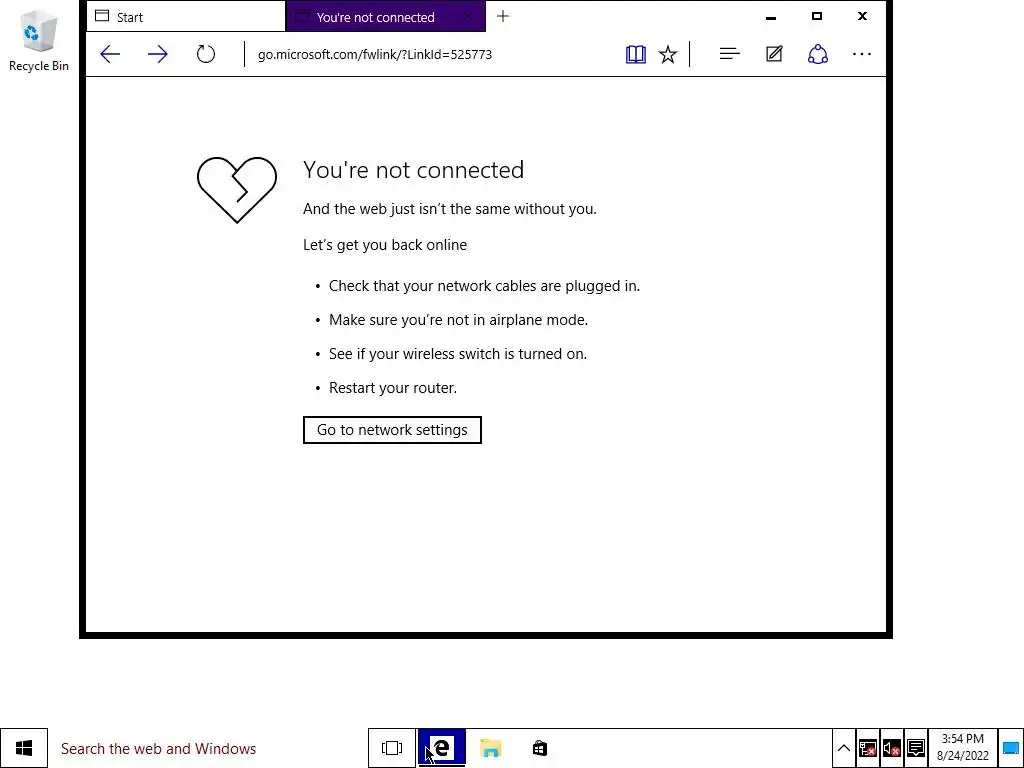The height and width of the screenshot is (768, 1024).
Task: Open the Store taskbar icon
Action: 539,748
